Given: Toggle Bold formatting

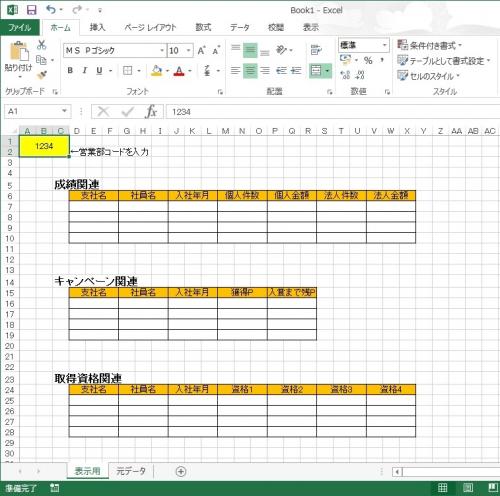Looking at the screenshot, I should click(70, 70).
